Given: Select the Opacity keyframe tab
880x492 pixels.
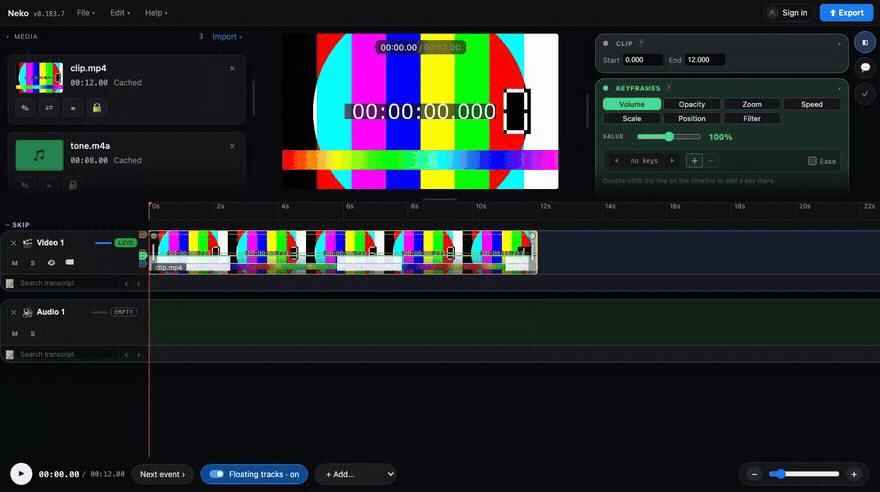Looking at the screenshot, I should [692, 104].
